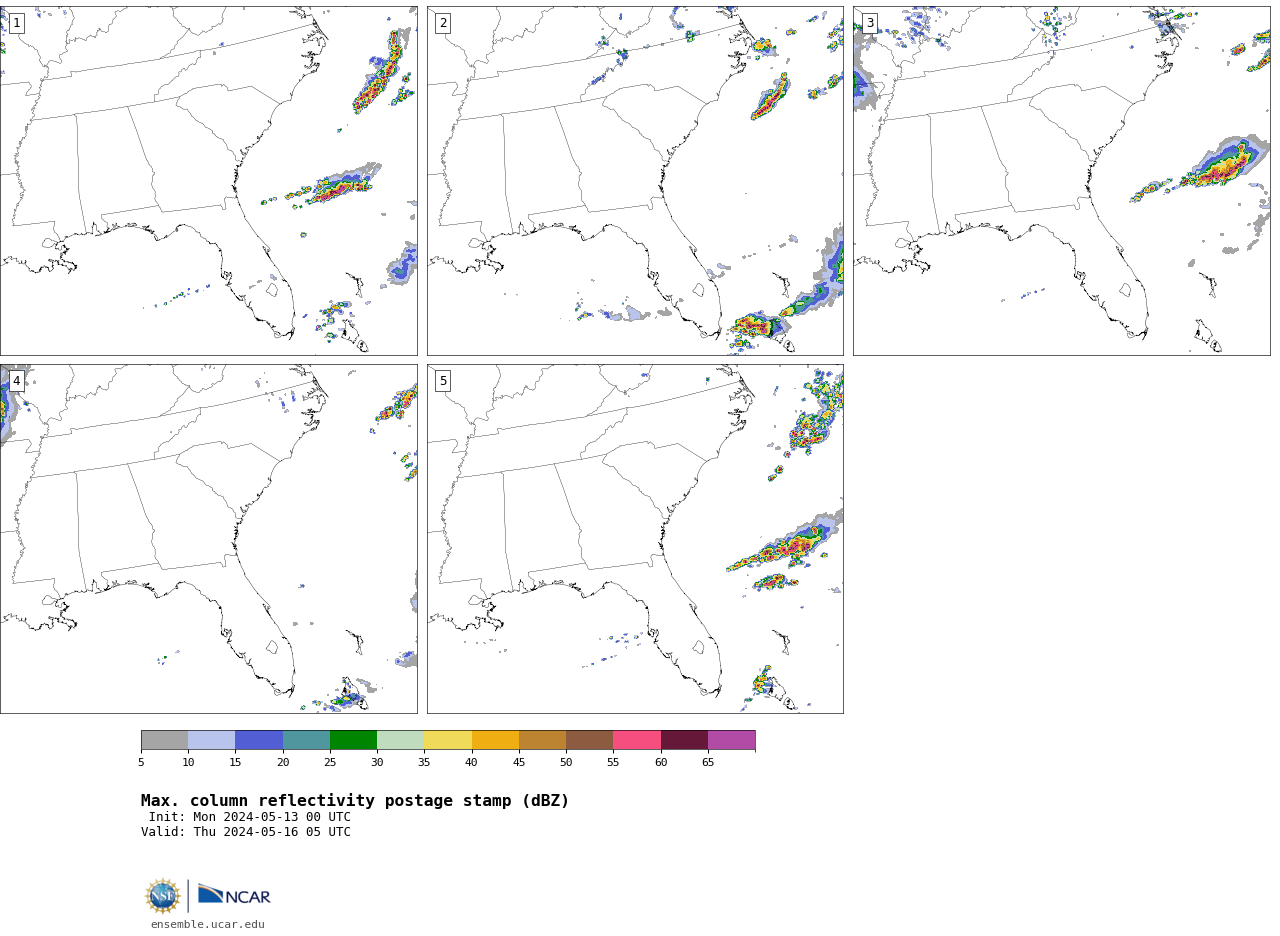The image size is (1280, 936).
Task: Select the orange 40-45 dBZ swatch
Action: pos(495,740)
